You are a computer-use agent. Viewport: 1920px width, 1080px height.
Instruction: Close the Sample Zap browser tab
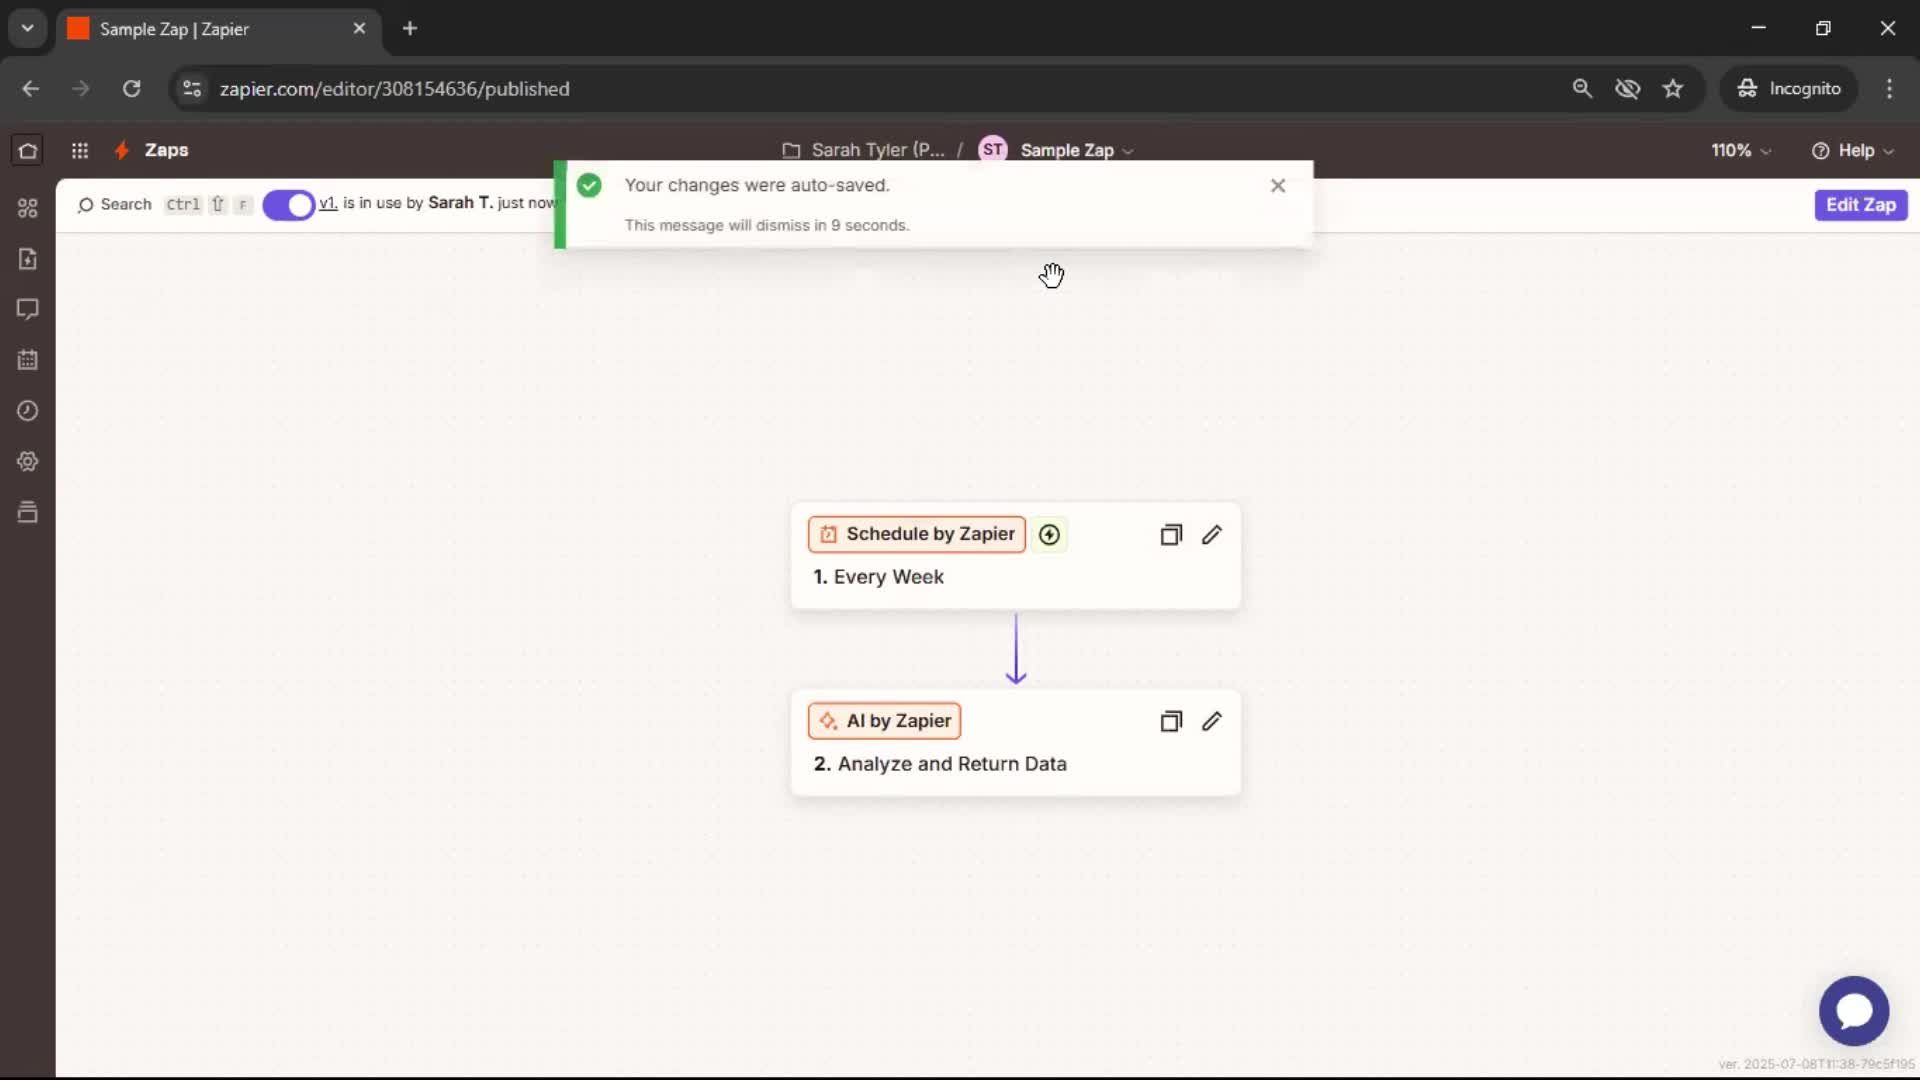coord(359,29)
